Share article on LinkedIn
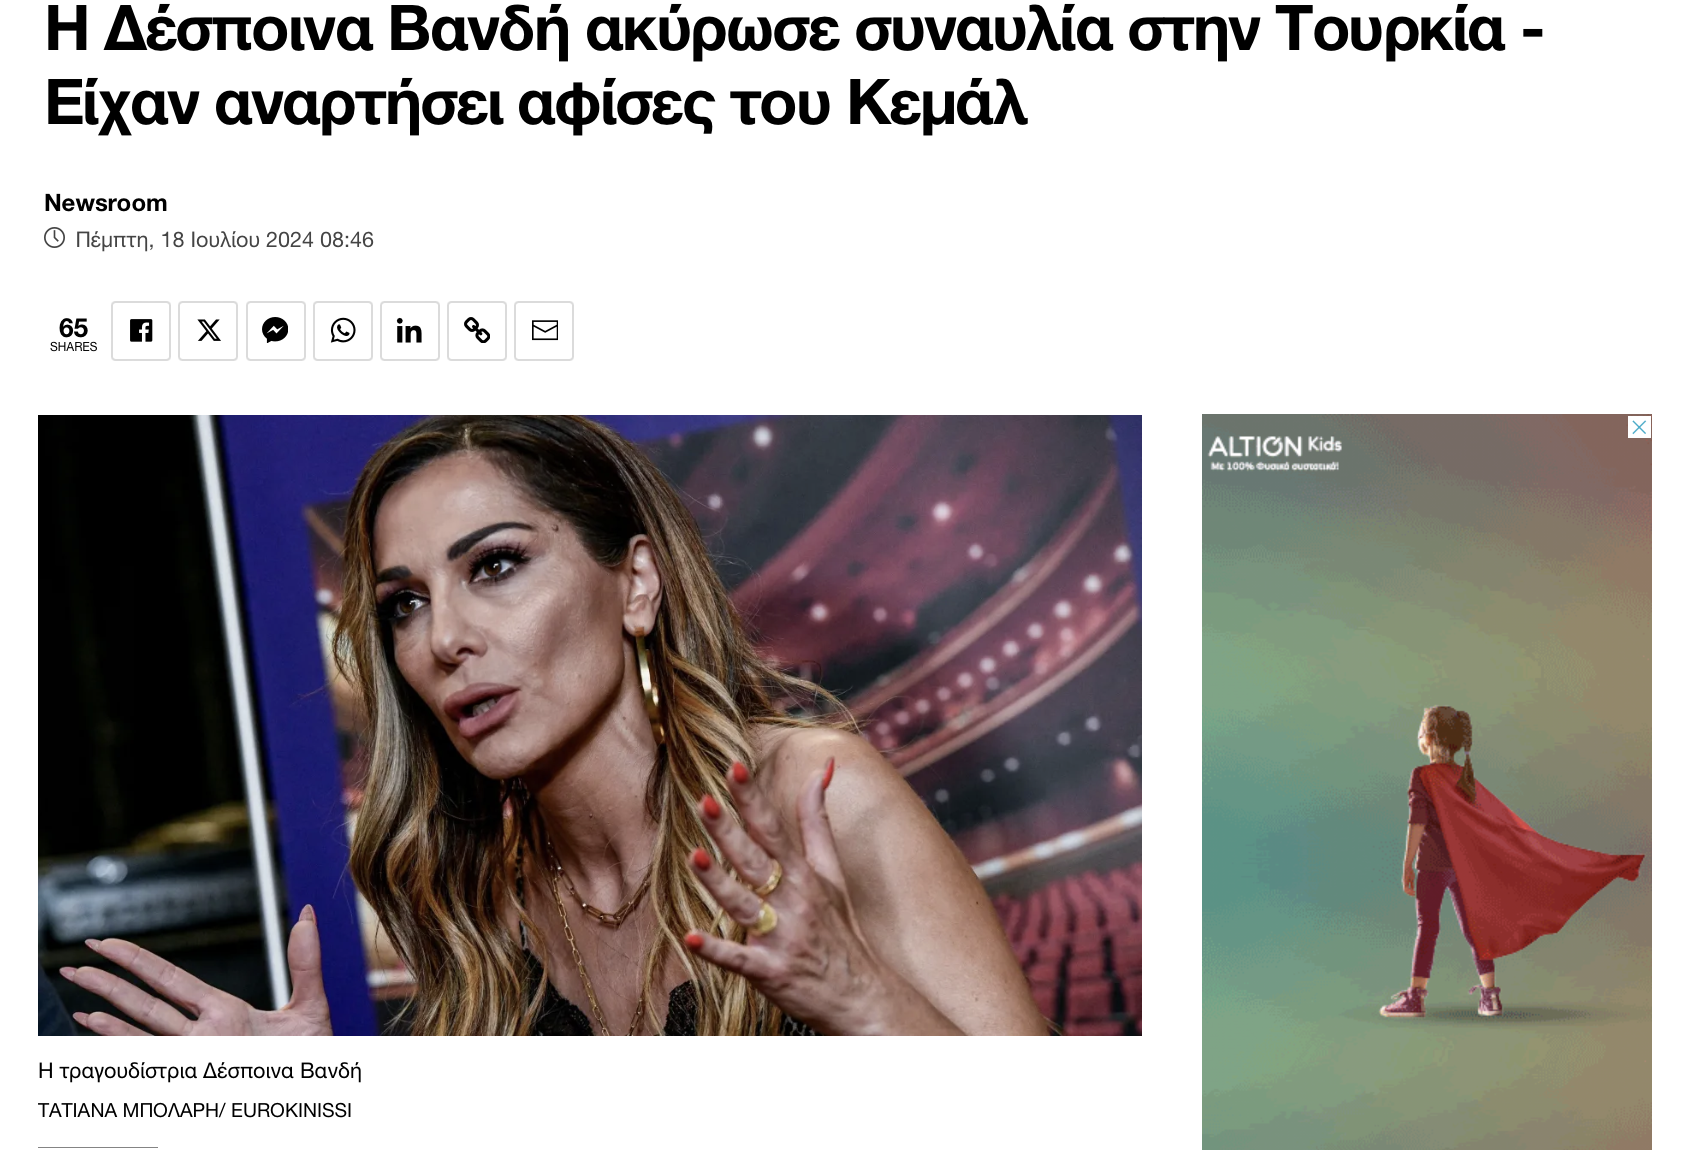Screen dimensions: 1704x1150 click(x=410, y=331)
